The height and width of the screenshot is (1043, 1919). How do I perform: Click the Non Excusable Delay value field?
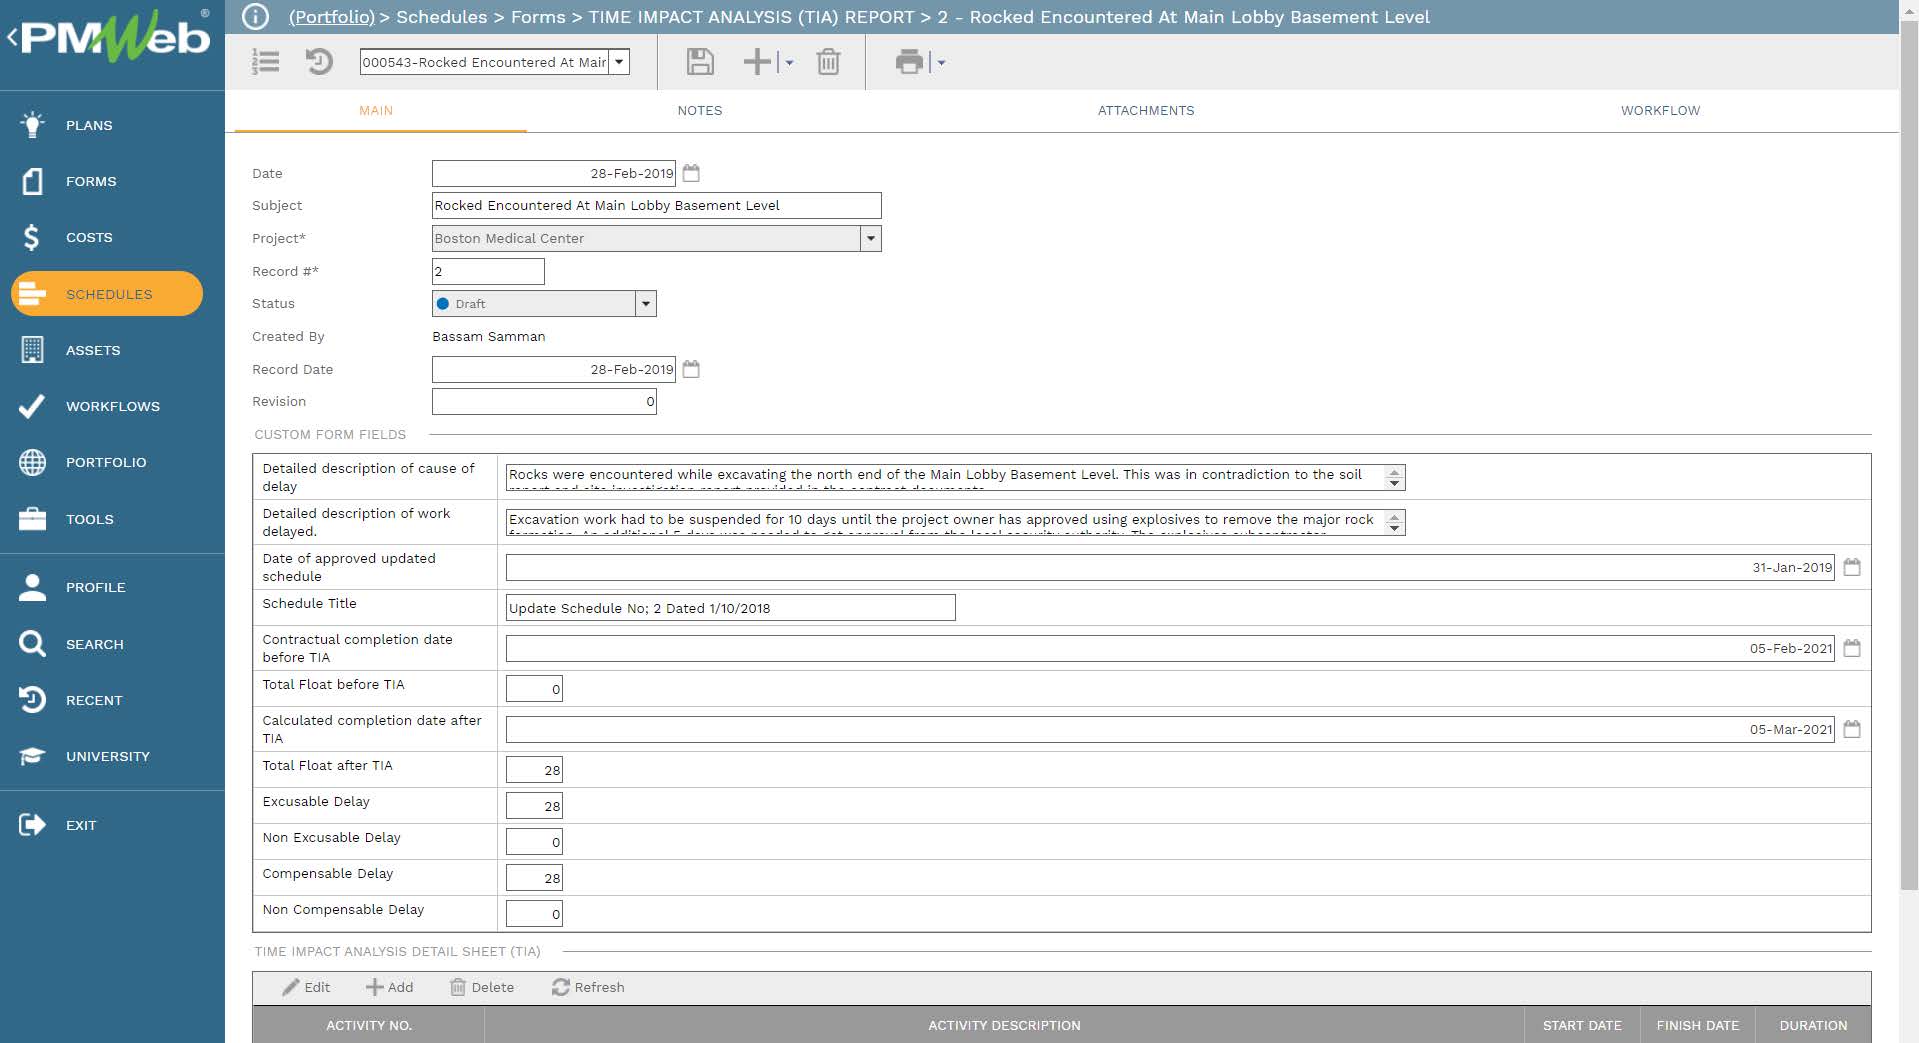(534, 842)
